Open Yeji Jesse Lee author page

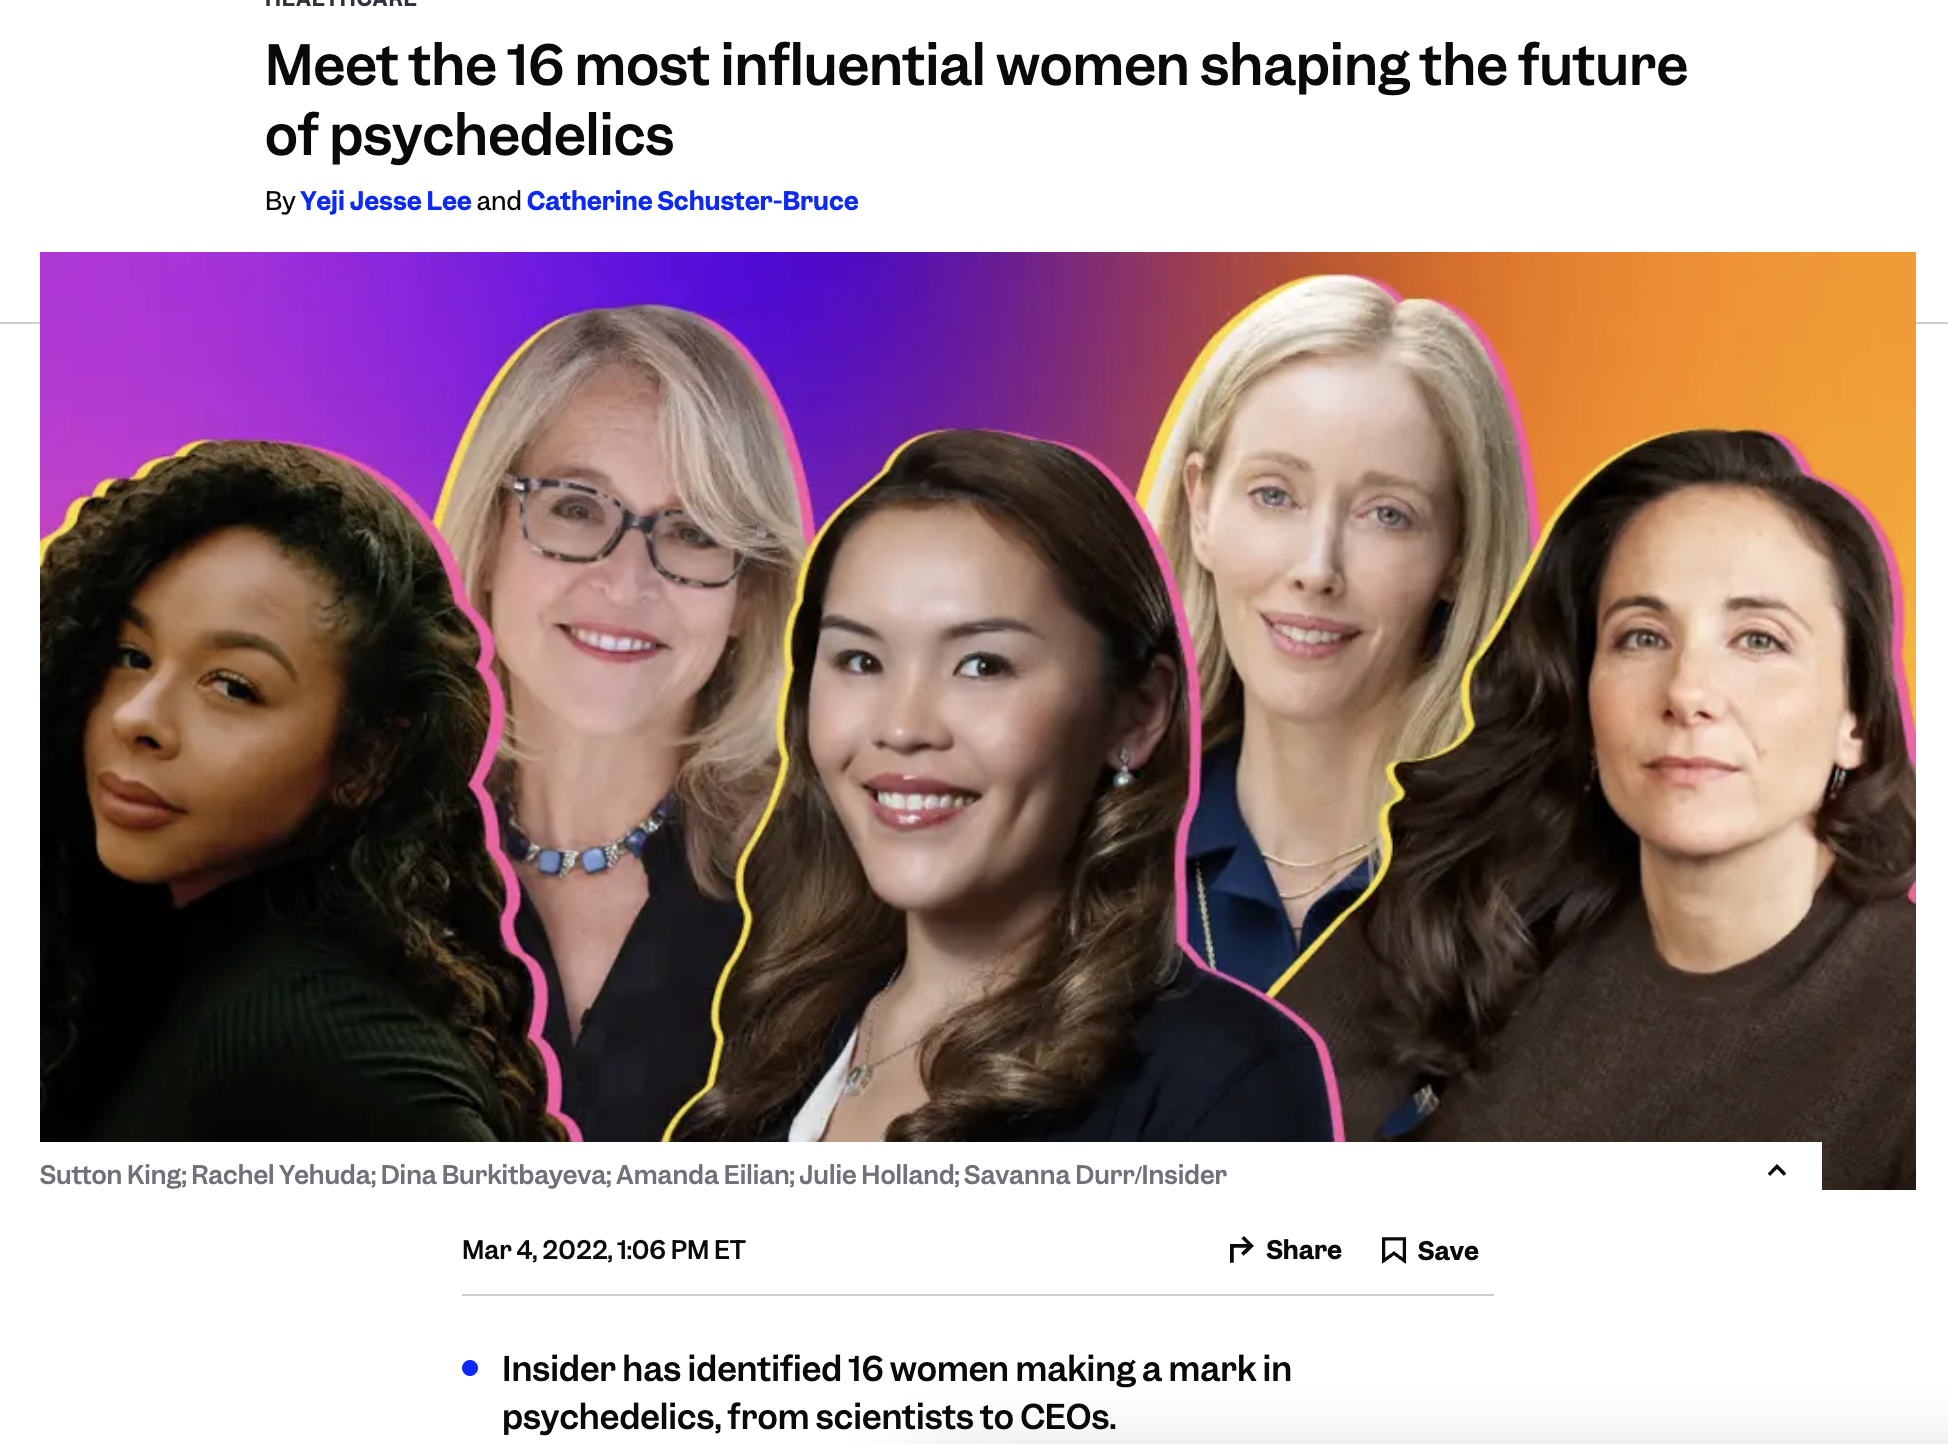click(385, 201)
